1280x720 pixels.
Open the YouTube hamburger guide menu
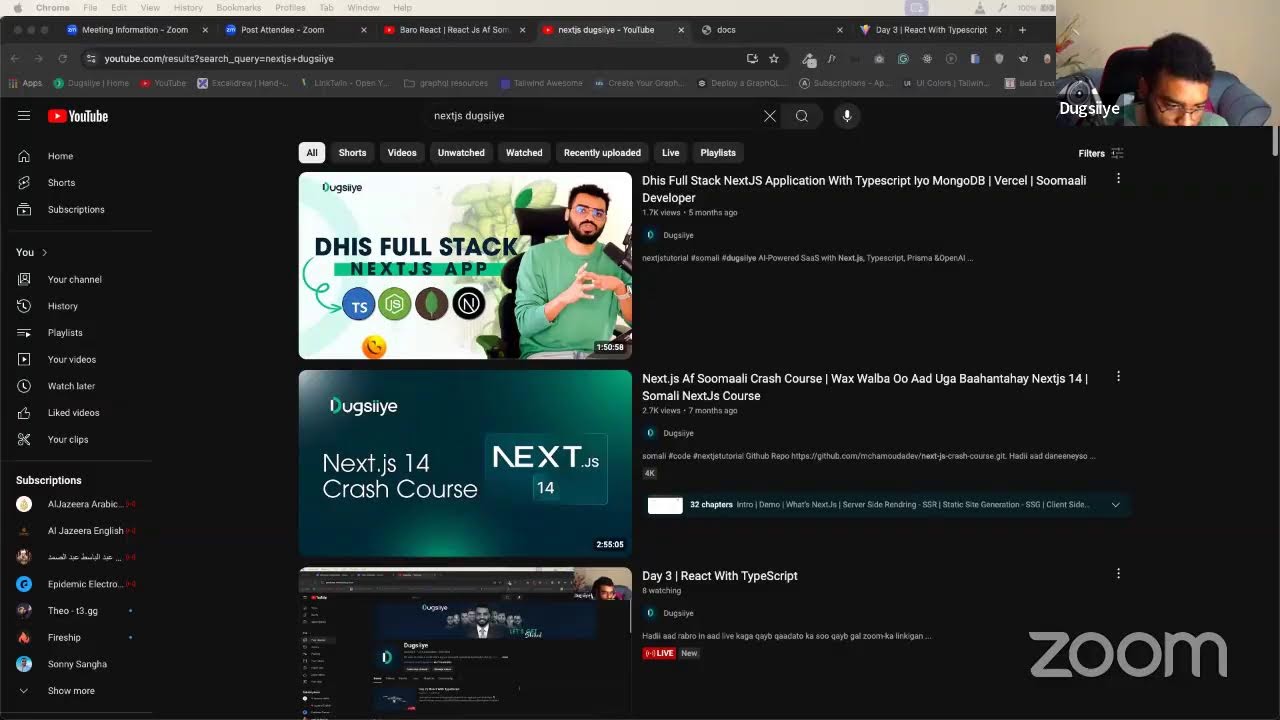24,116
